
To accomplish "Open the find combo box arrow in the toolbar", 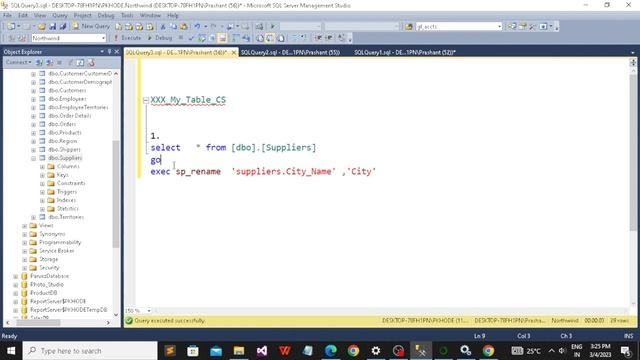I will click(x=499, y=27).
